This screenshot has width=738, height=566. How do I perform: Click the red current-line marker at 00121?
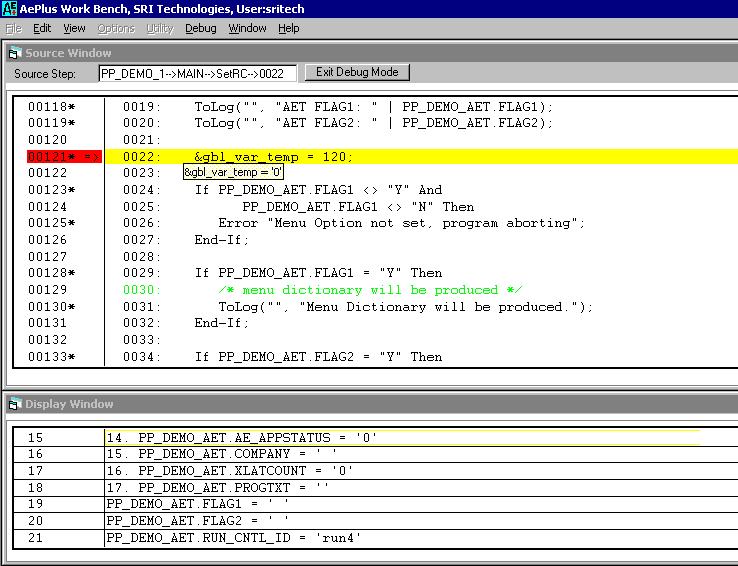tap(64, 157)
